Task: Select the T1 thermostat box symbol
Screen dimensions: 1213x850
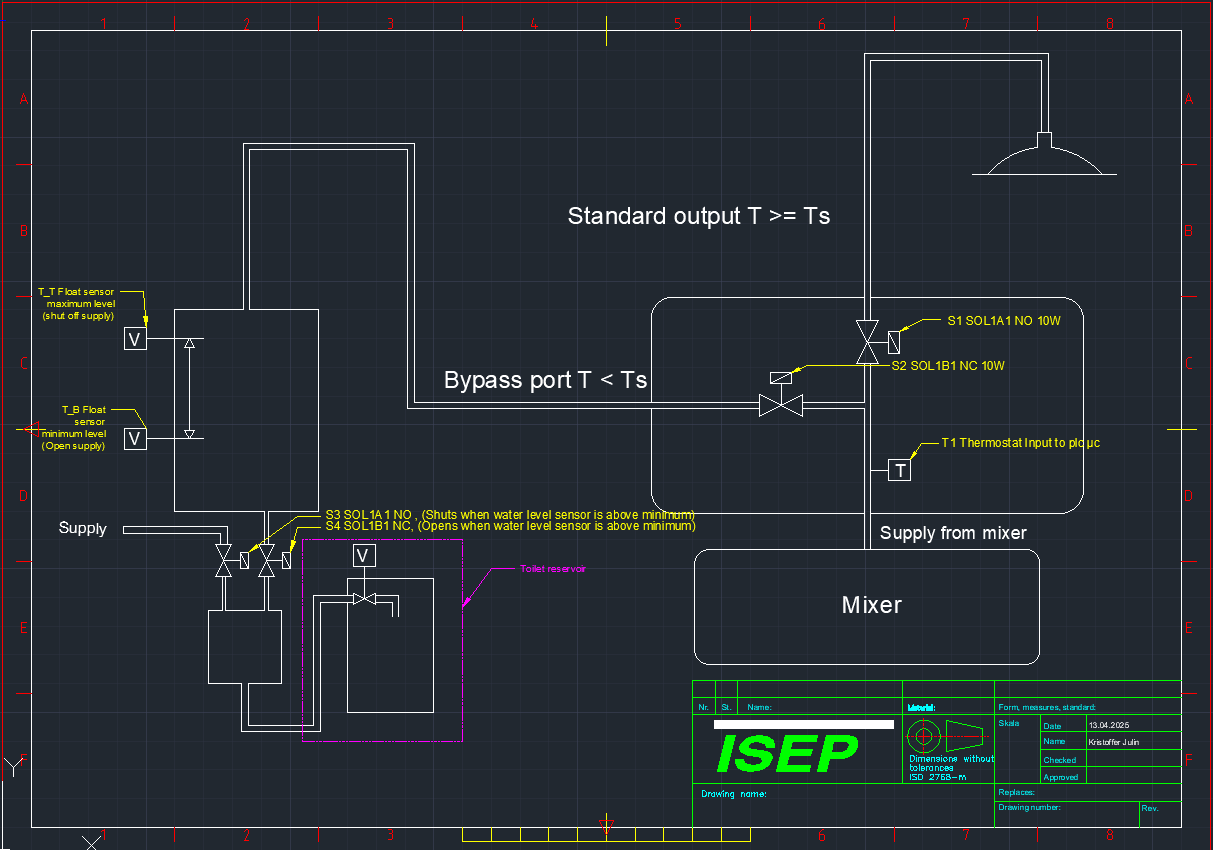Action: pyautogui.click(x=900, y=470)
